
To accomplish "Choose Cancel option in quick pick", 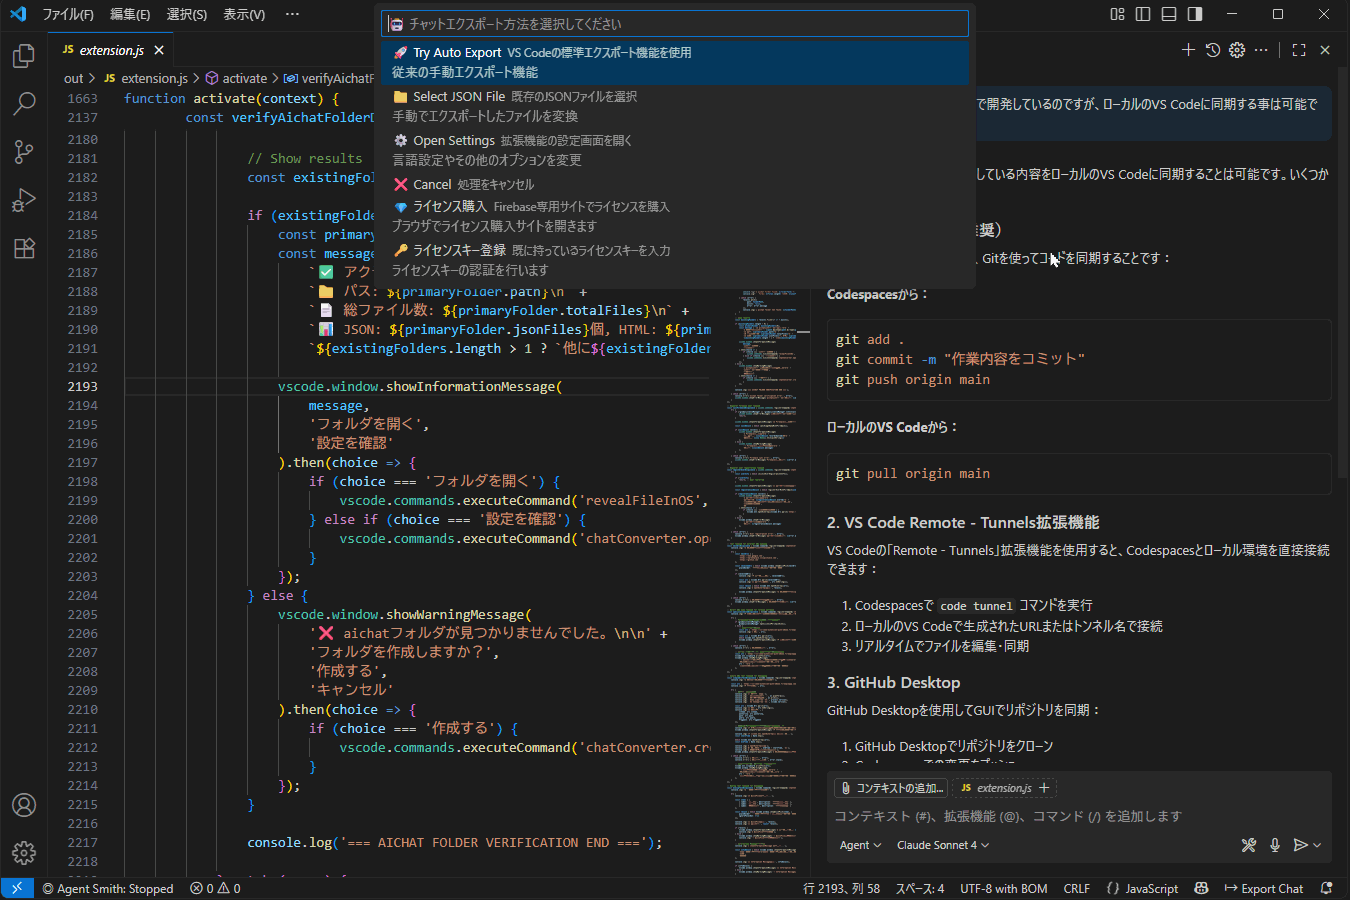I will (676, 184).
